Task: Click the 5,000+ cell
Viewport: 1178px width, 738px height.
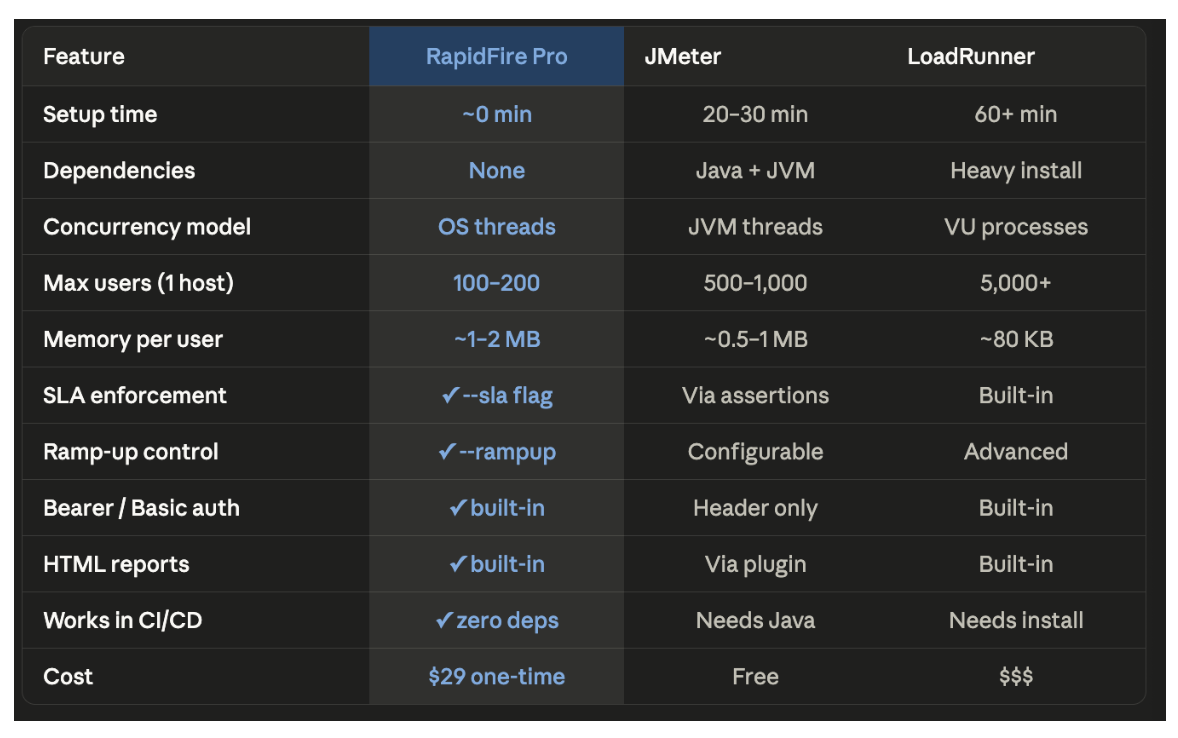Action: (1016, 283)
